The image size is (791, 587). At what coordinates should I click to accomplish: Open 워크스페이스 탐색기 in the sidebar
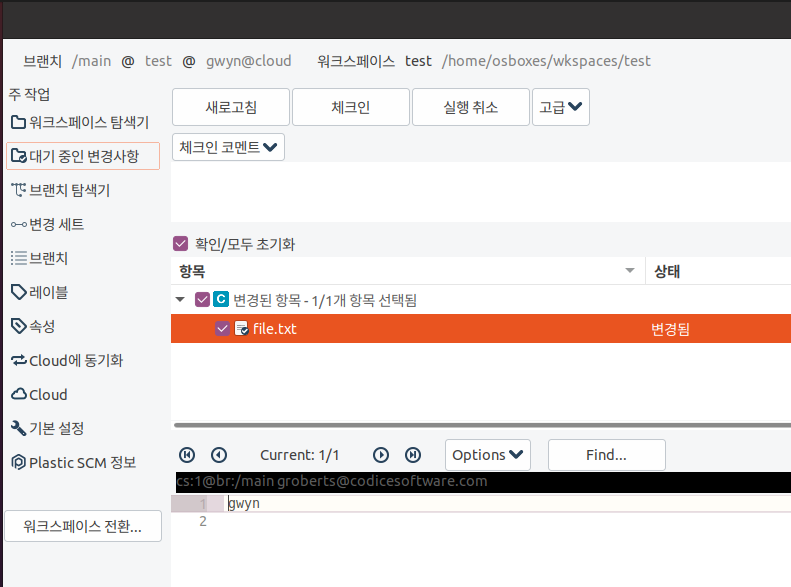coord(81,122)
